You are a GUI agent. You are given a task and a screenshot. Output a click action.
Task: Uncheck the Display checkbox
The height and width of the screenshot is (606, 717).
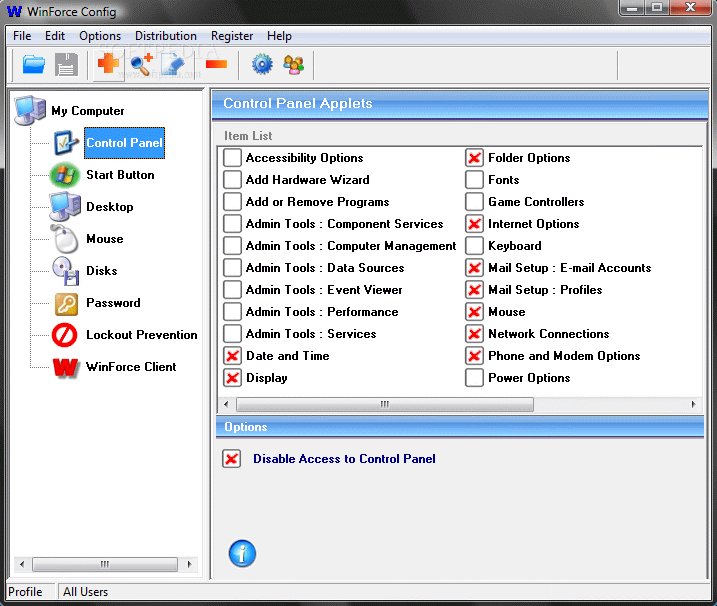(232, 378)
